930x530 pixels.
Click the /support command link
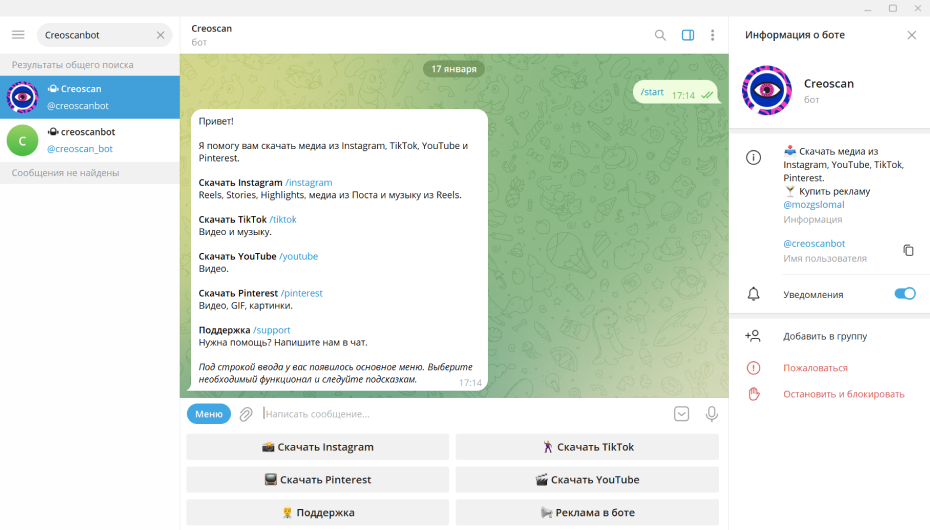click(x=272, y=330)
